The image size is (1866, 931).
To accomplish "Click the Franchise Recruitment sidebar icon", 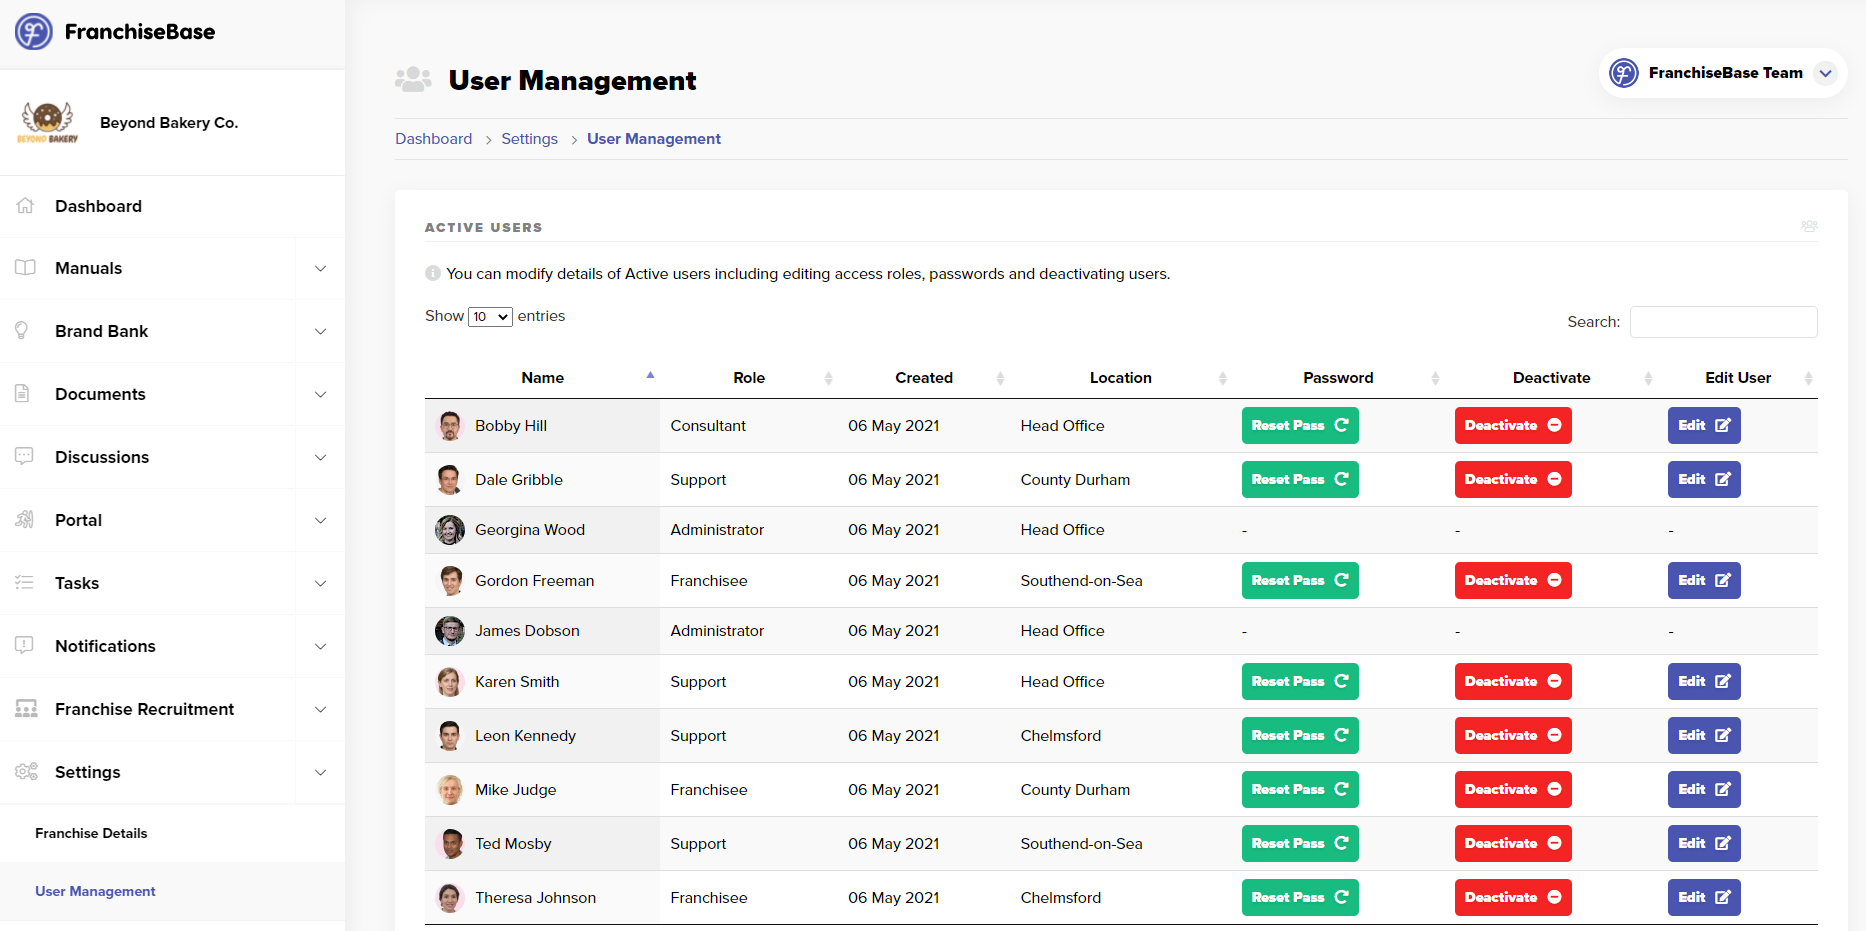I will 26,709.
